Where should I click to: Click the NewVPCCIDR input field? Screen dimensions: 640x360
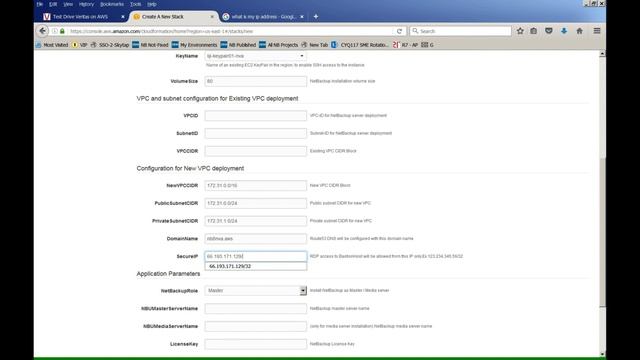click(256, 185)
